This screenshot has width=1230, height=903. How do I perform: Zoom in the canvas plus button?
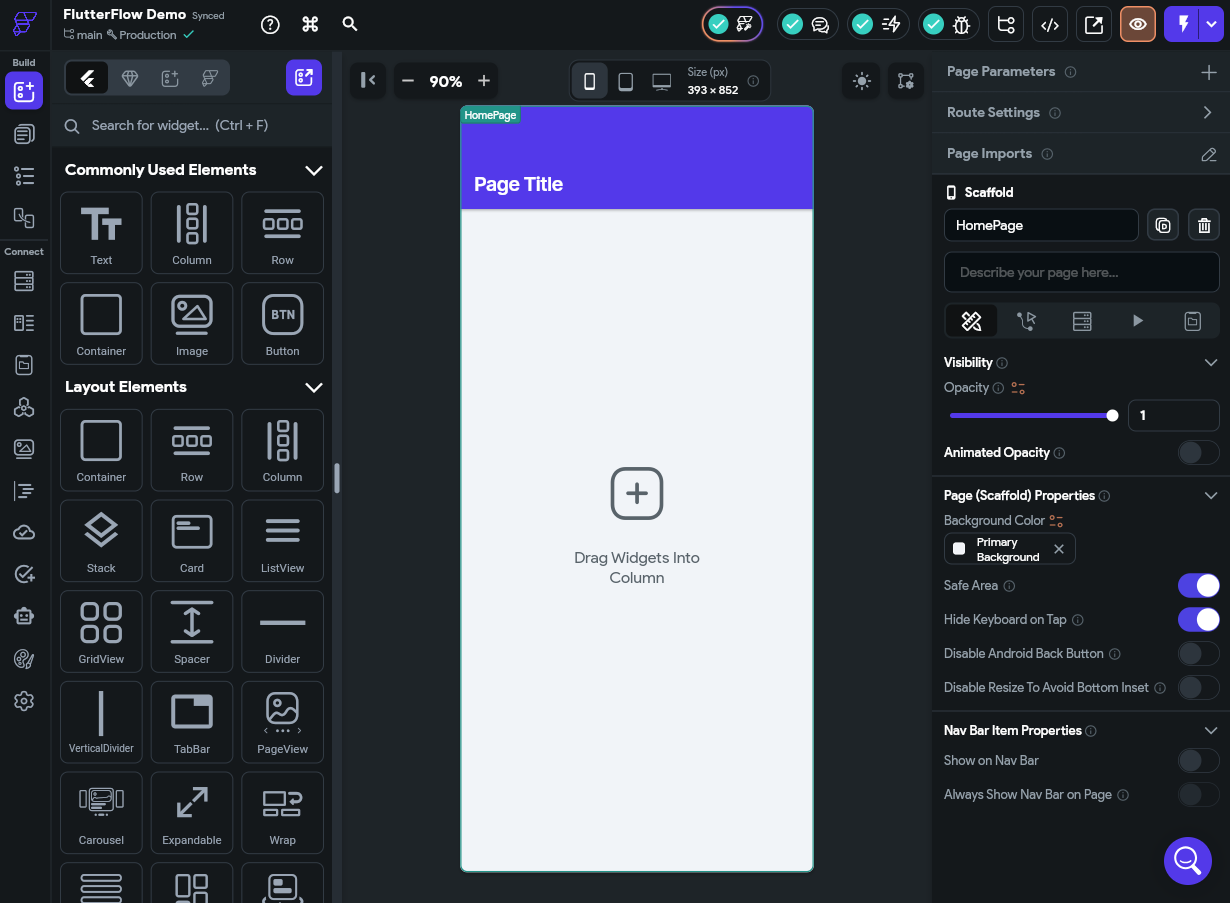click(484, 81)
